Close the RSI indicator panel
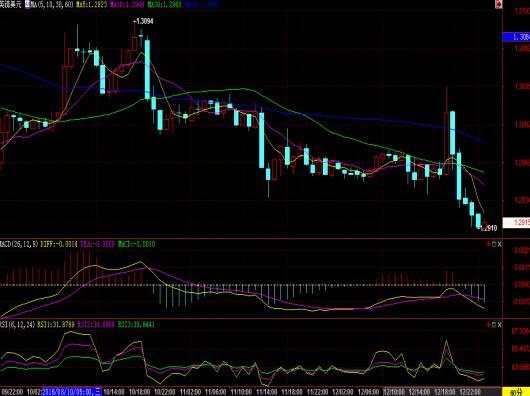This screenshot has width=530, height=396. coord(500,324)
